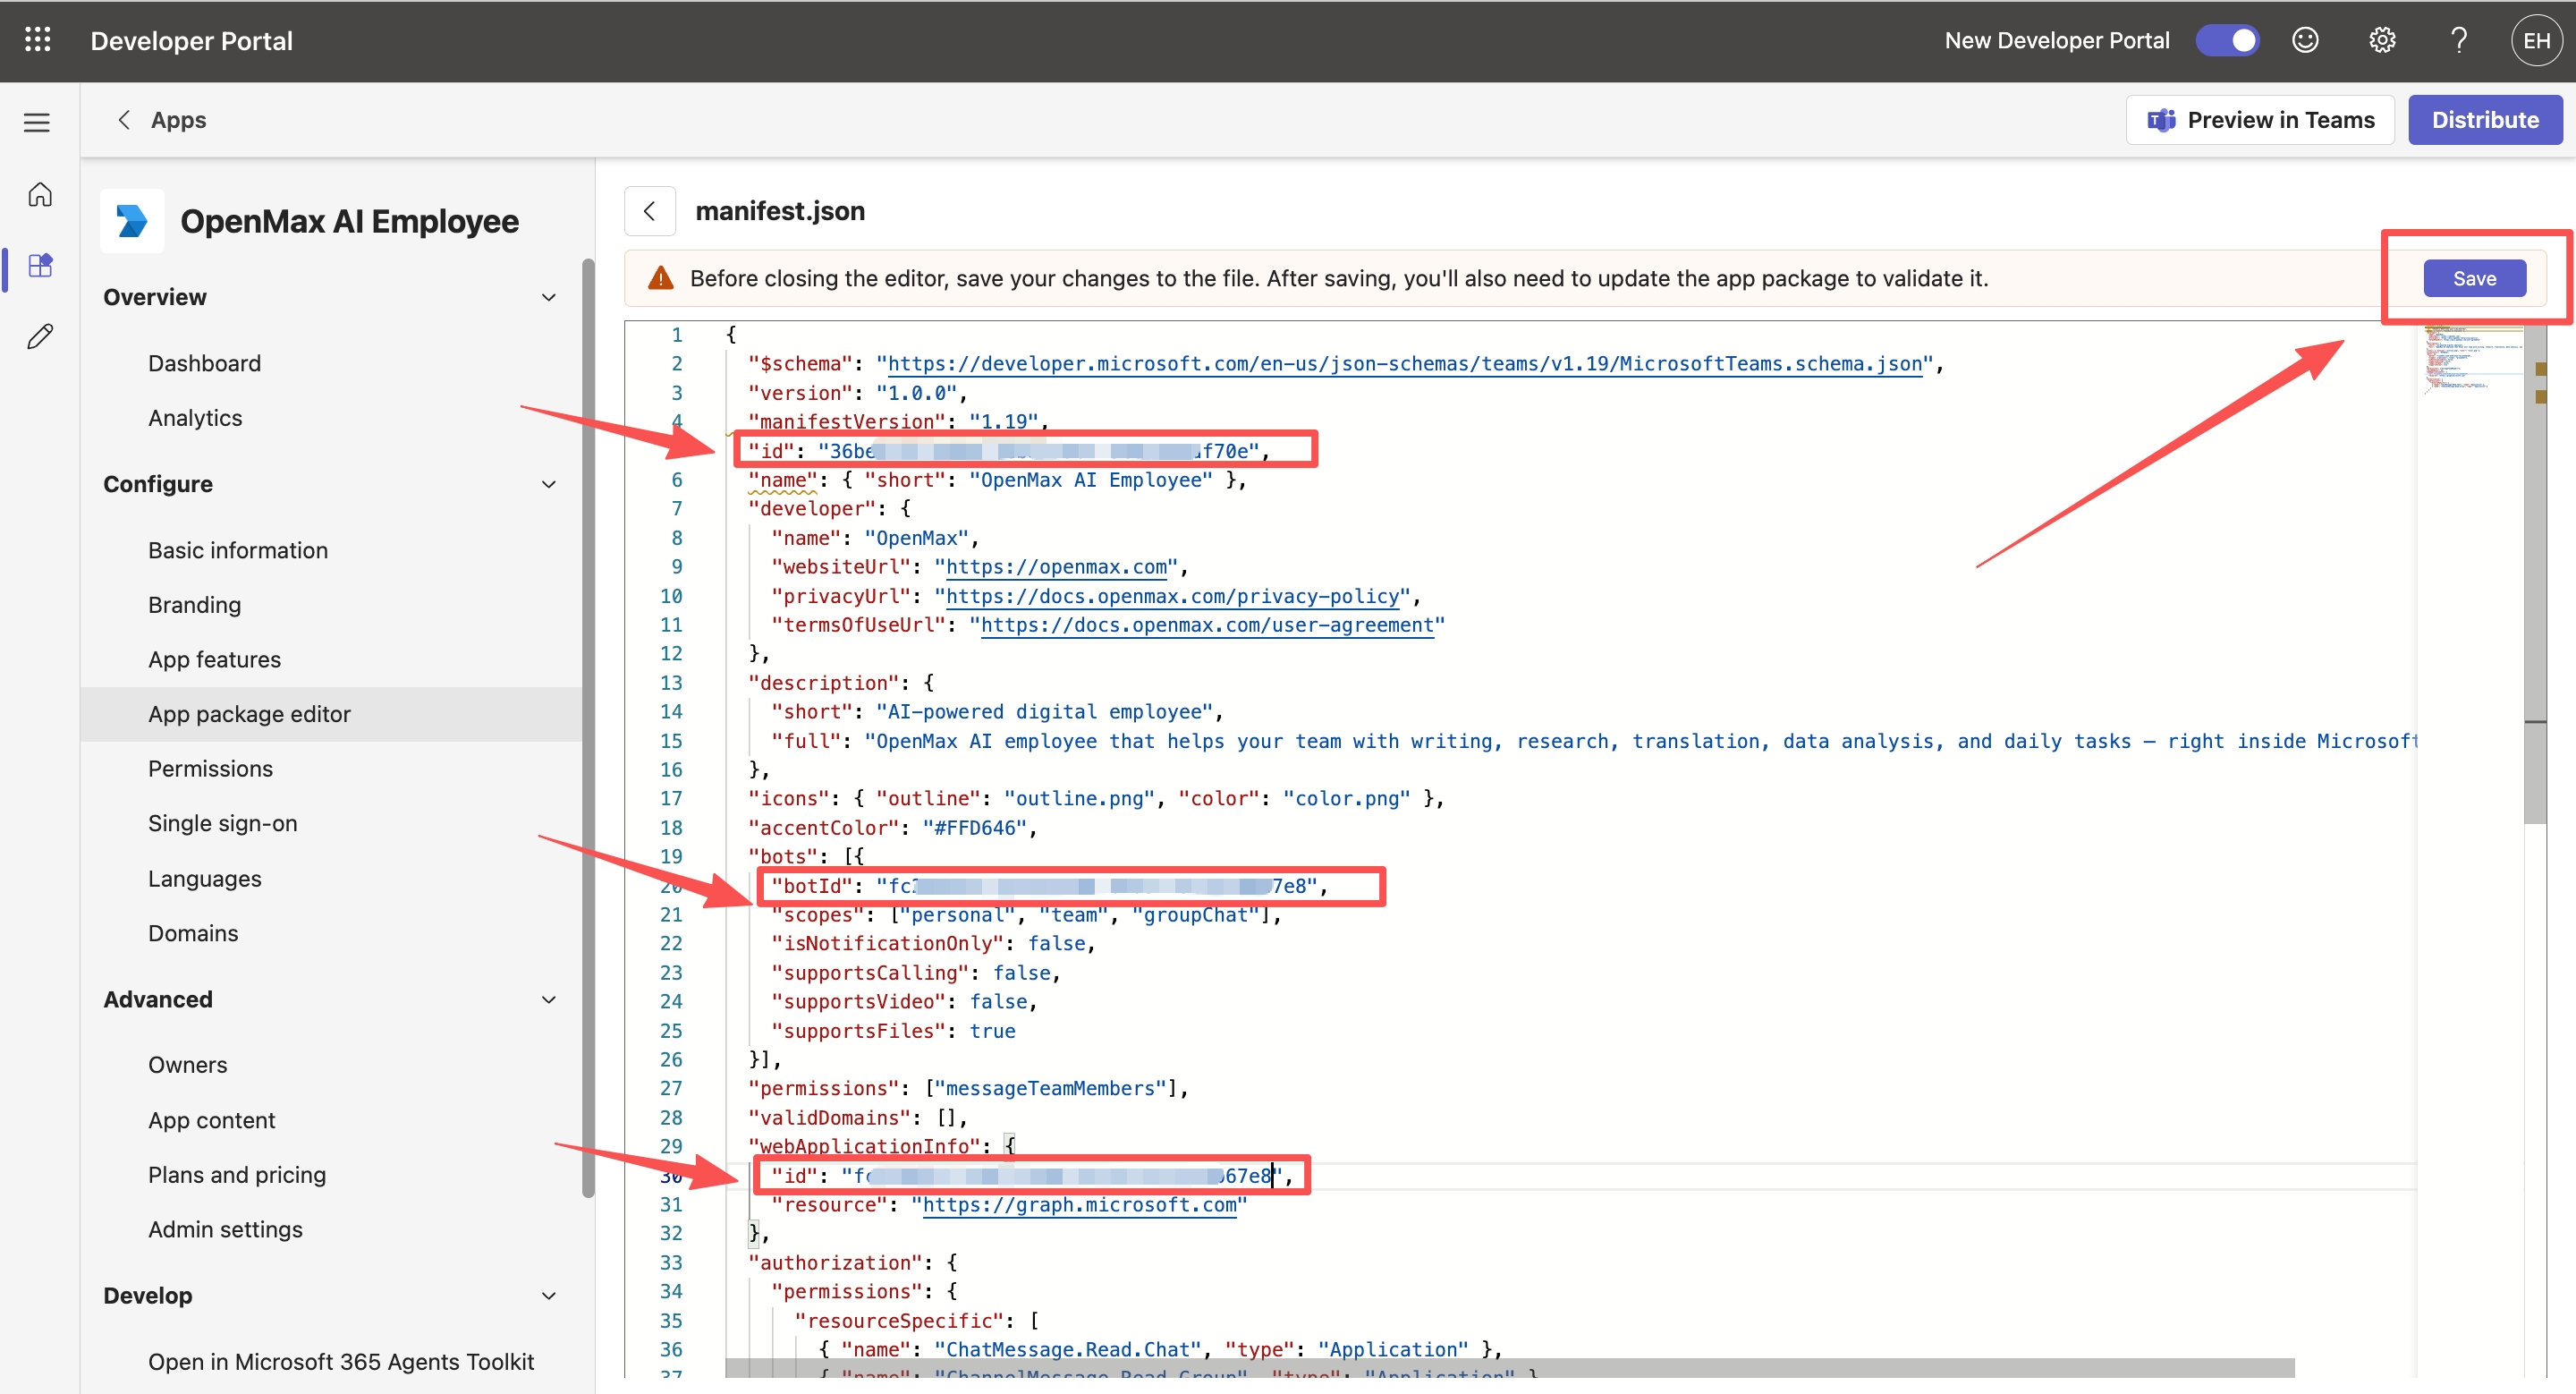Collapse the Develop section
The image size is (2576, 1394).
(x=549, y=1295)
